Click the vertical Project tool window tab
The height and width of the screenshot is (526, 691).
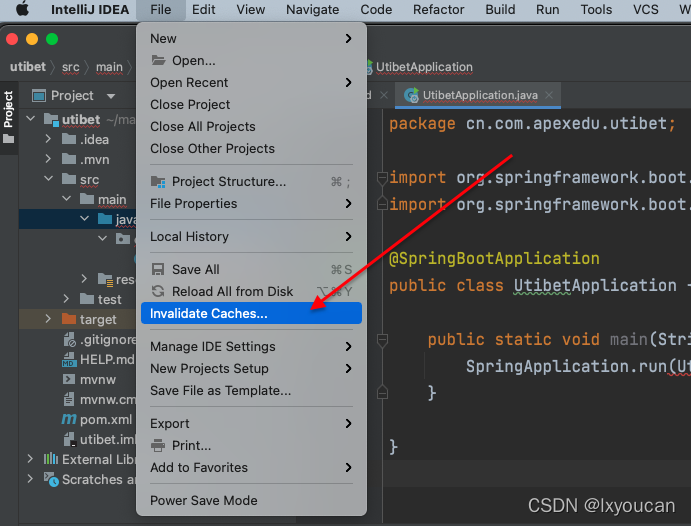coord(8,118)
